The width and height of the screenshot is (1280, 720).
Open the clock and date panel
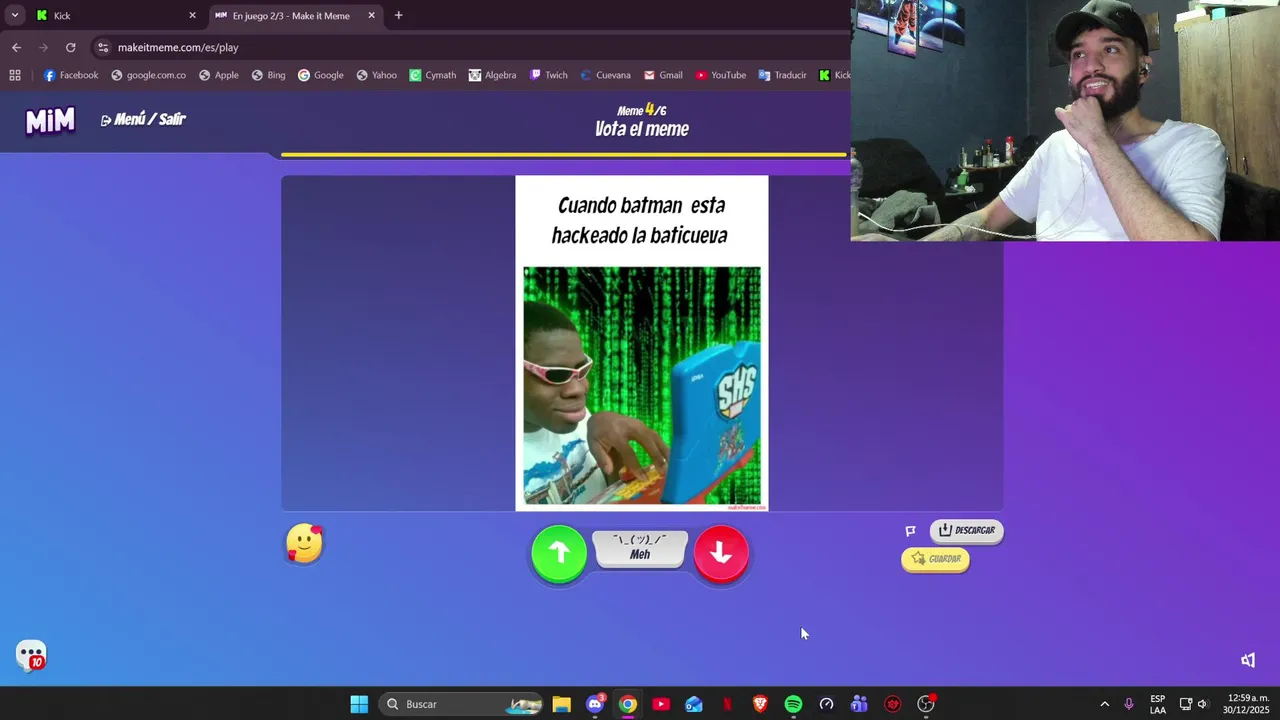pyautogui.click(x=1247, y=704)
